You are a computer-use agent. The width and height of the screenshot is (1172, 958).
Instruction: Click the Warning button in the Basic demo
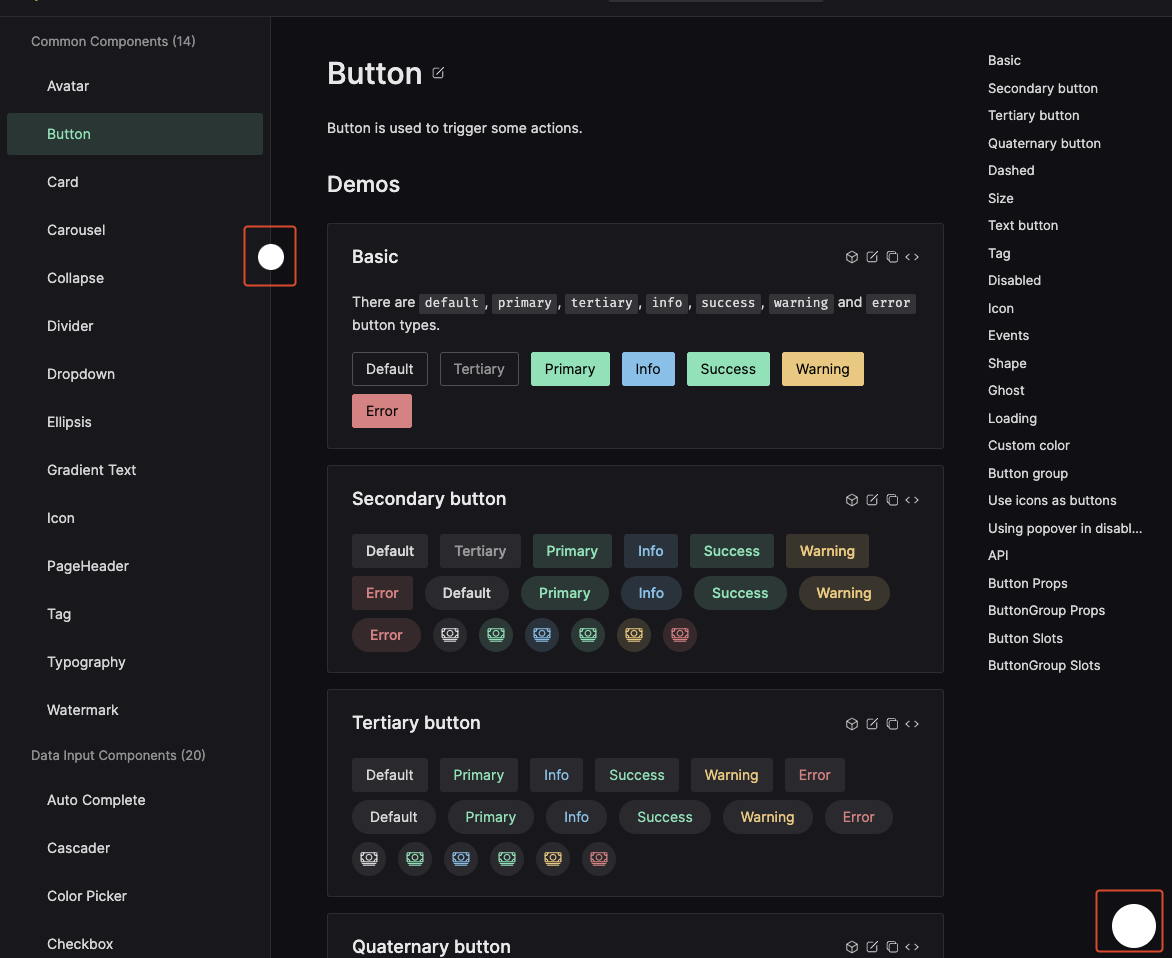coord(822,368)
